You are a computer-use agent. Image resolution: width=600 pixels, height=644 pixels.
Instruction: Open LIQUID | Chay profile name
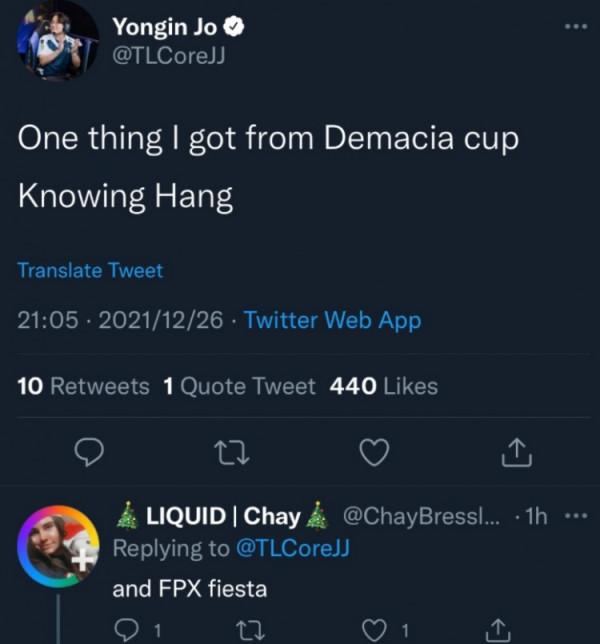[x=223, y=516]
